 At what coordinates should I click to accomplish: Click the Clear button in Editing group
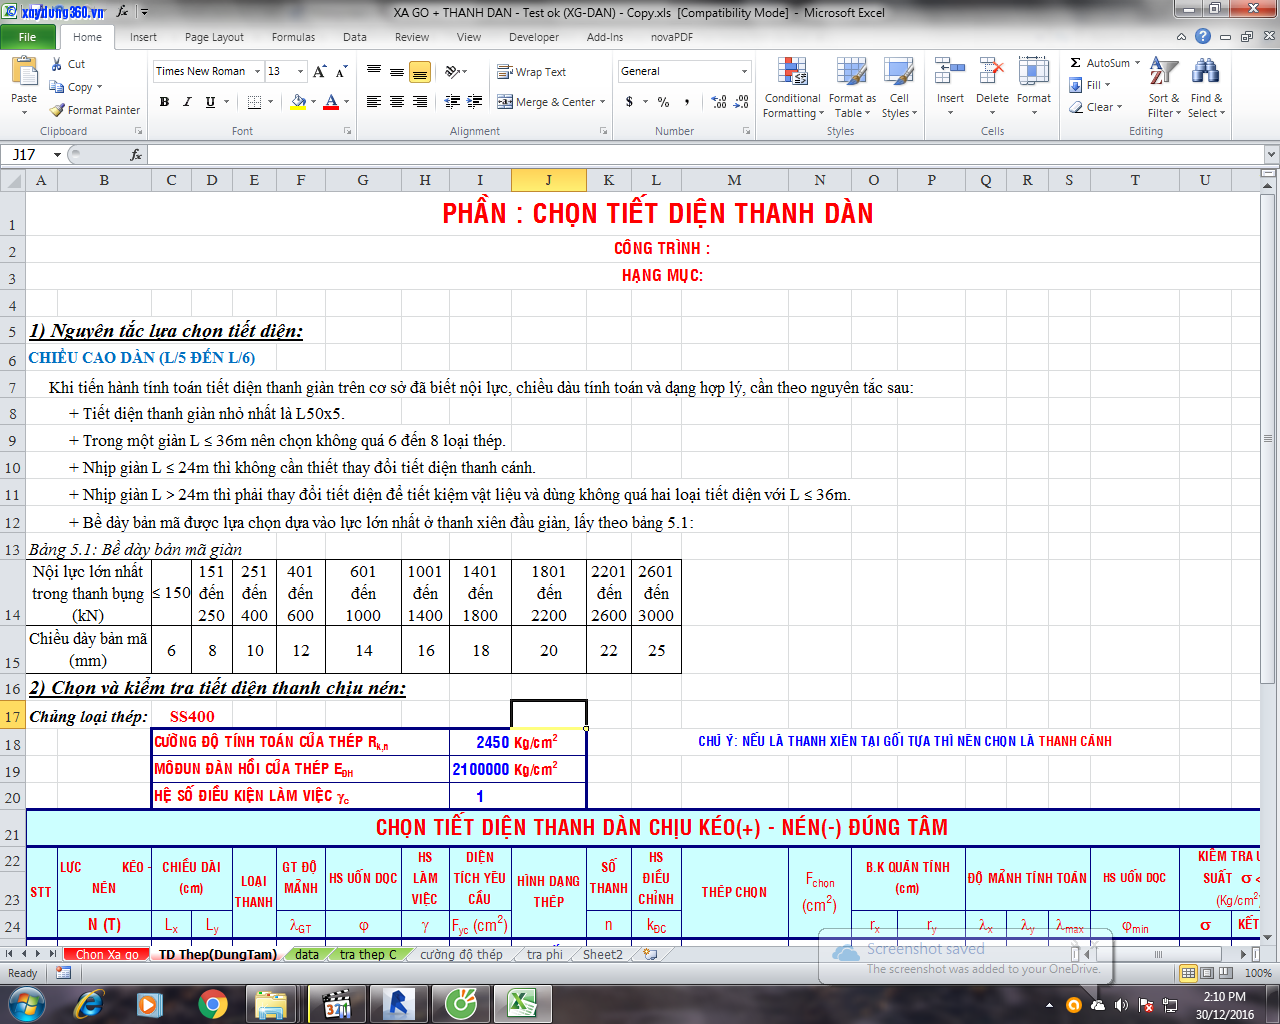pyautogui.click(x=1098, y=107)
